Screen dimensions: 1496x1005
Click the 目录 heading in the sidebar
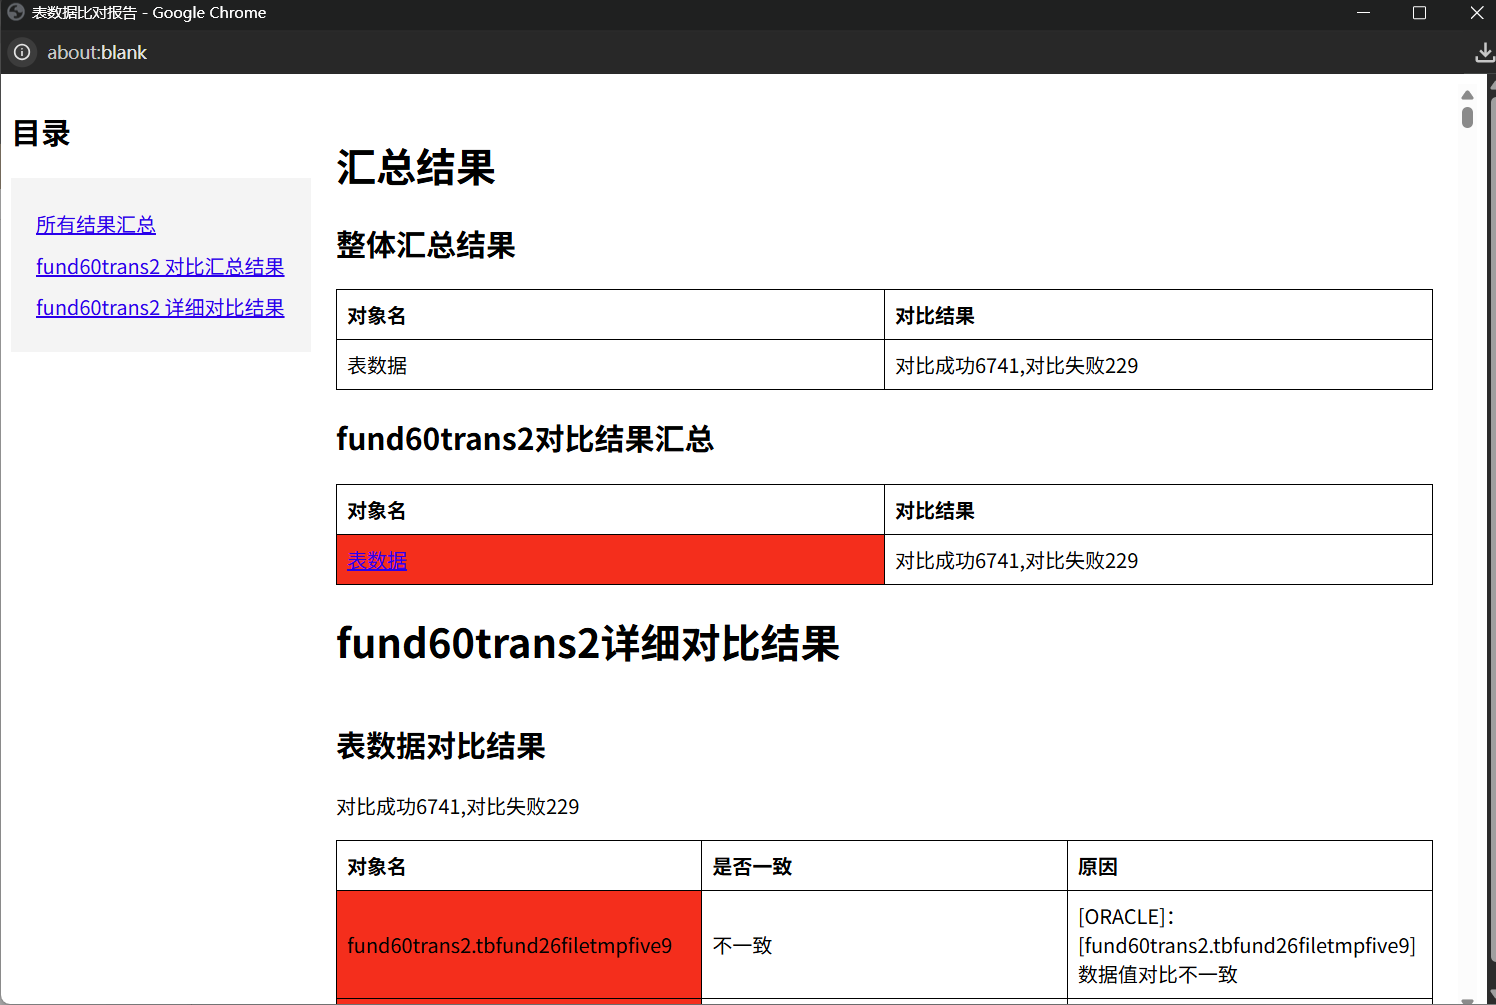pos(42,133)
